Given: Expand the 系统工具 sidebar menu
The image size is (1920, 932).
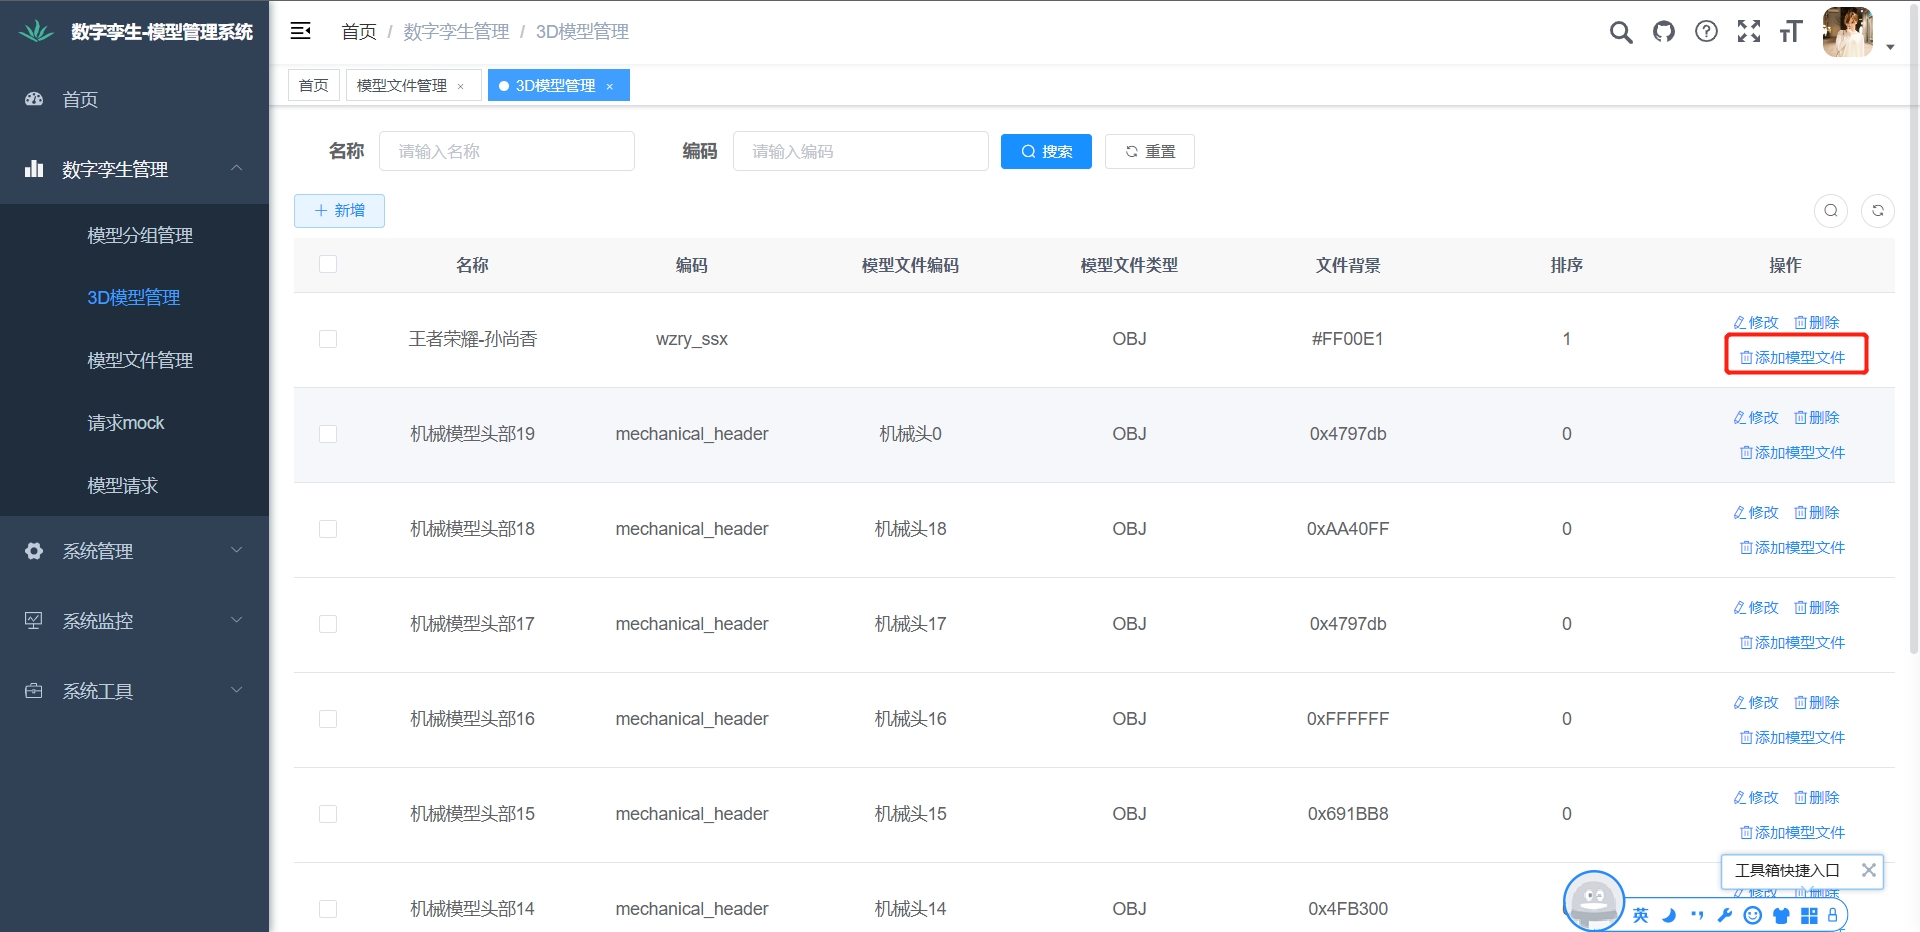Looking at the screenshot, I should [x=134, y=691].
